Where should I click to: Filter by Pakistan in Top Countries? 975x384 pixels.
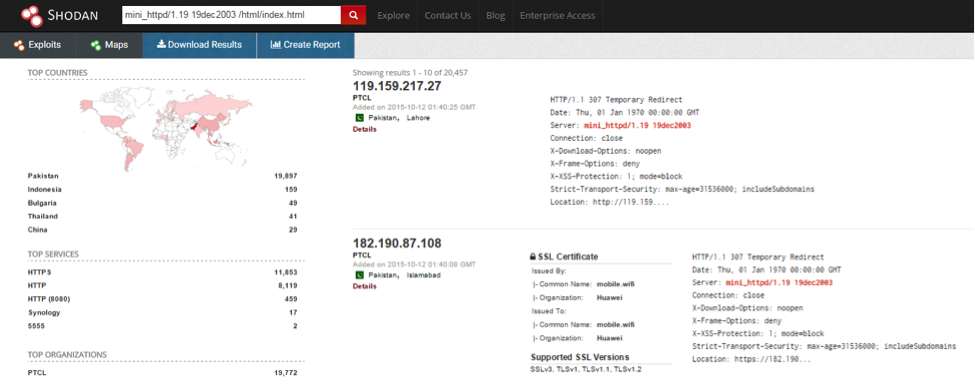click(43, 176)
